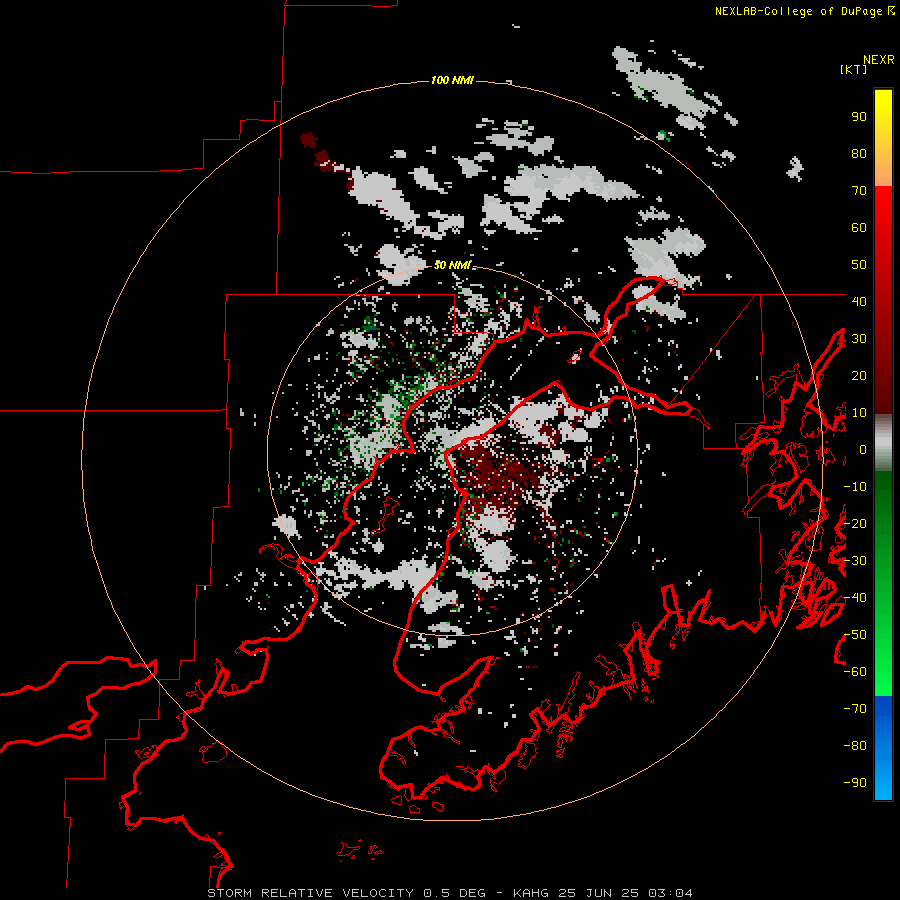
Task: Click the 30 label on the velocity scale
Action: coord(859,339)
